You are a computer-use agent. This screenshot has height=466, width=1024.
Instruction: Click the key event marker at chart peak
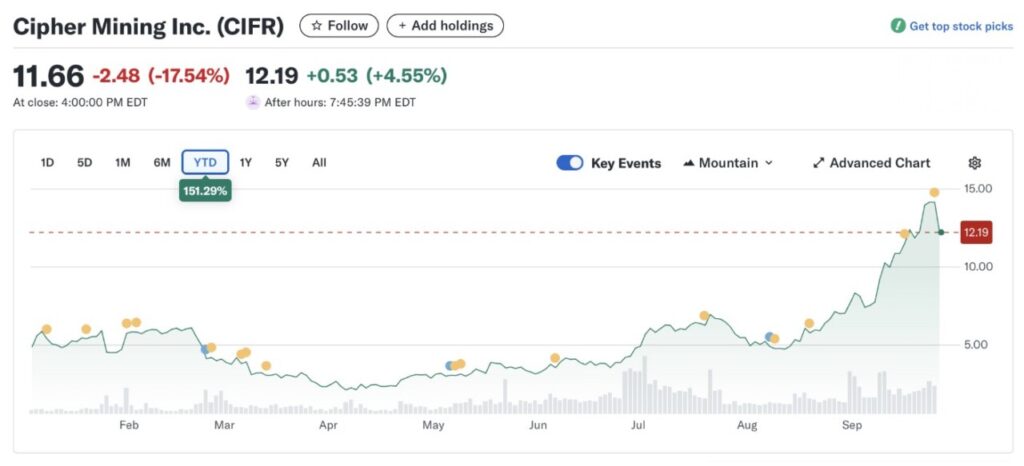934,192
